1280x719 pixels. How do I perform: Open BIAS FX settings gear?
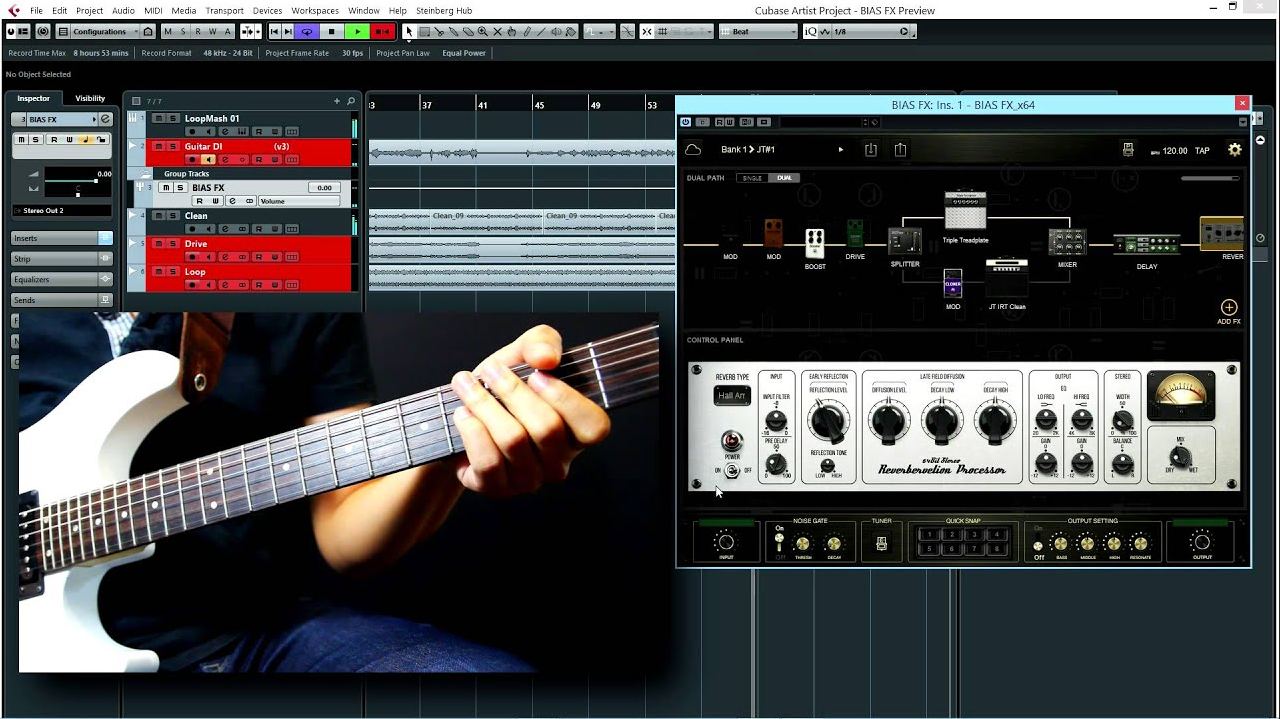click(x=1235, y=150)
